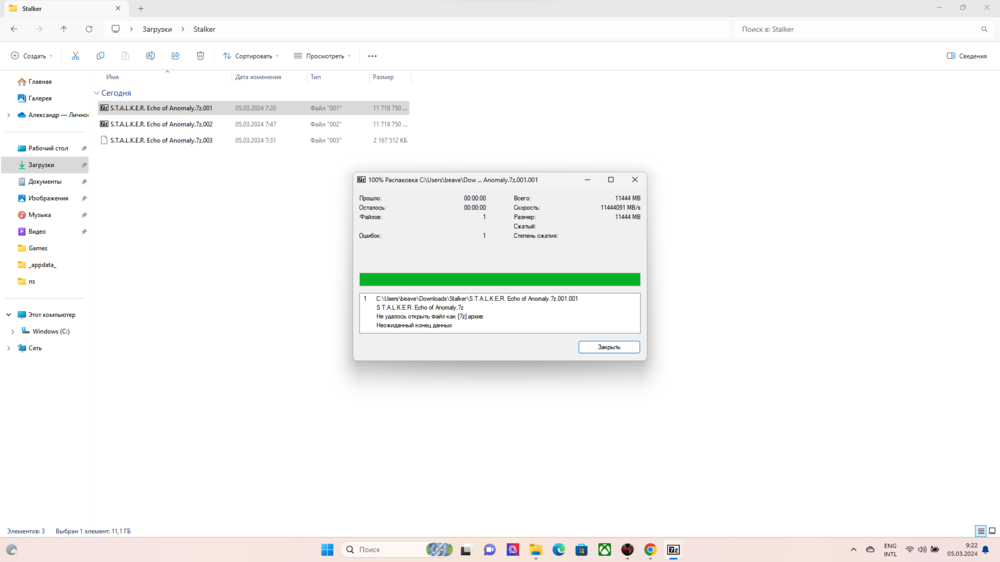Viewport: 1000px width, 562px height.
Task: Click the Share icon in toolbar
Action: click(x=175, y=56)
